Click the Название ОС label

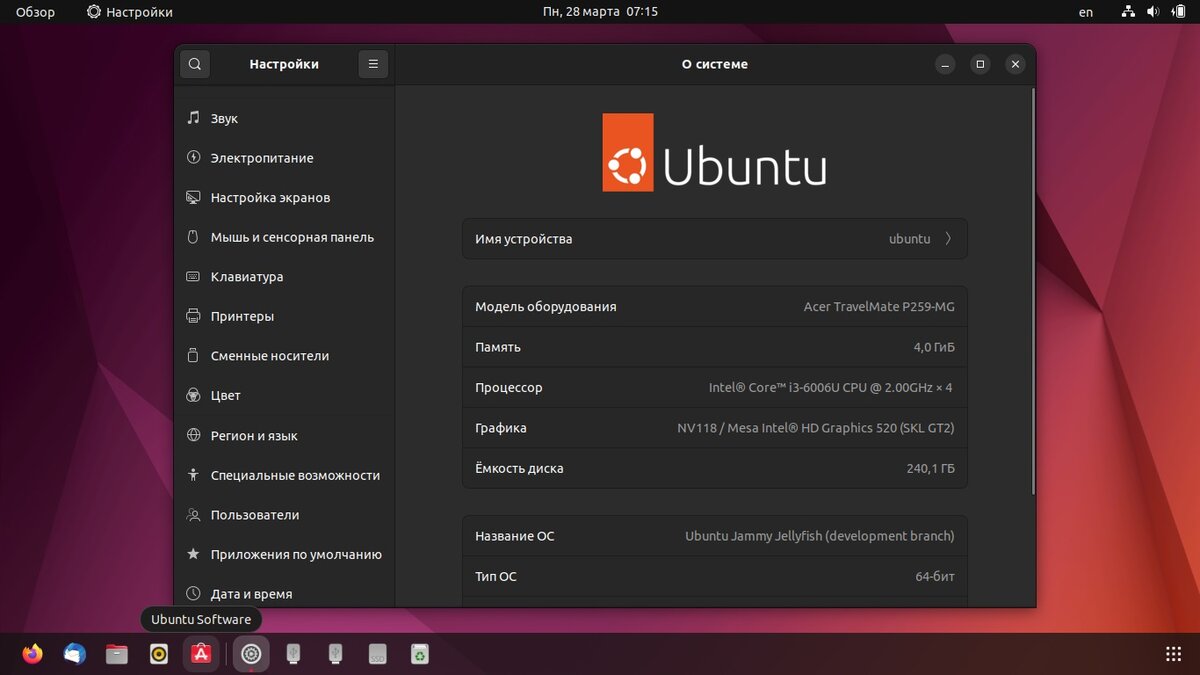(x=515, y=536)
